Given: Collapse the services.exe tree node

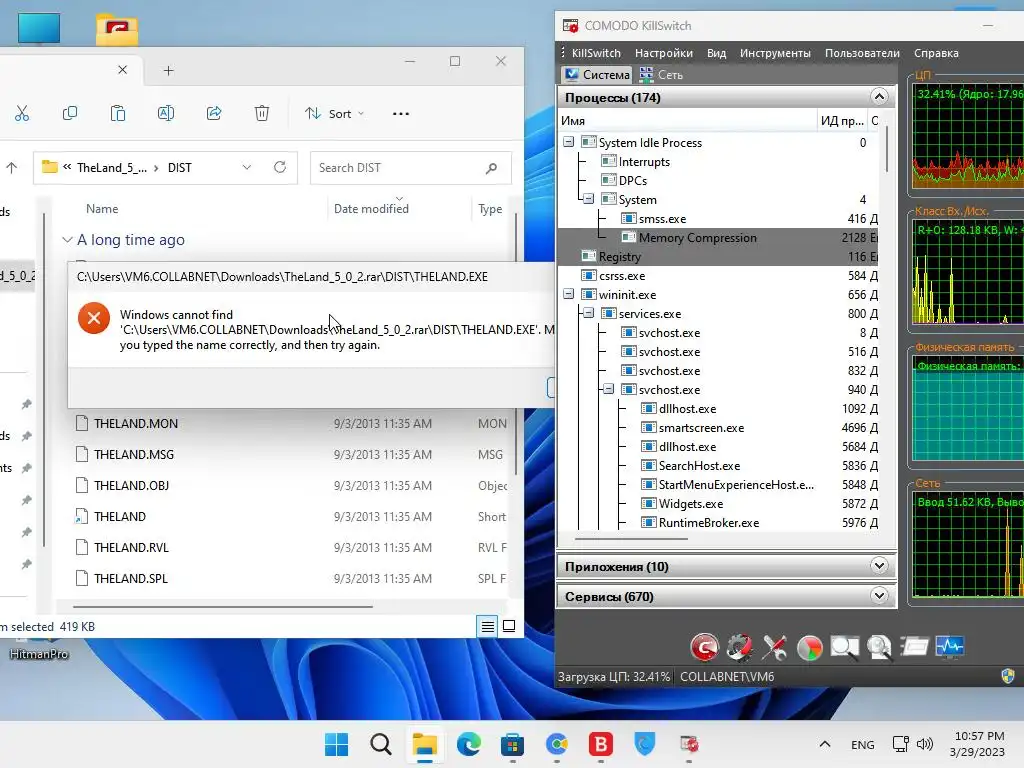Looking at the screenshot, I should pyautogui.click(x=588, y=313).
